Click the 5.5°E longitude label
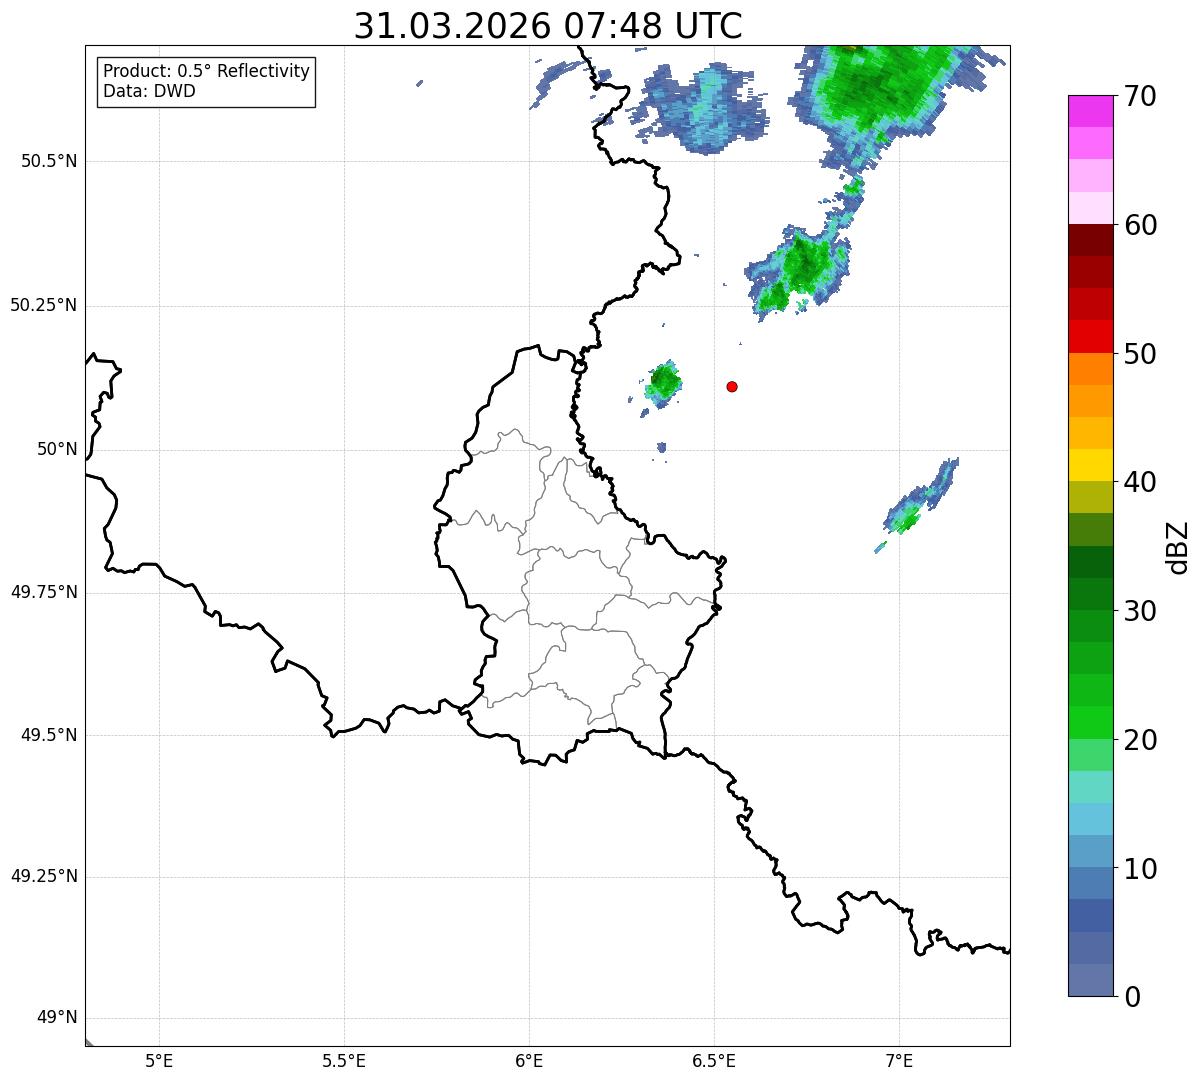Screen dimensions: 1202x1081 point(344,1060)
